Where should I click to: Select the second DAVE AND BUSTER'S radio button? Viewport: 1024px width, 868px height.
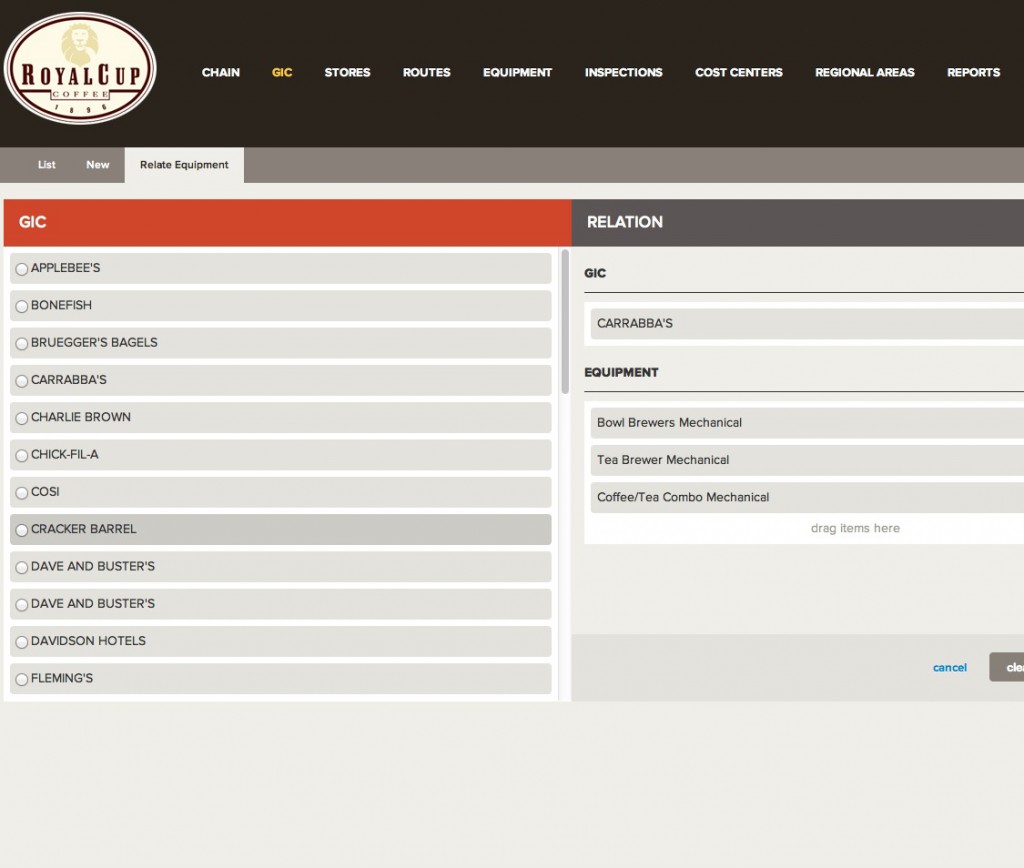click(x=22, y=605)
